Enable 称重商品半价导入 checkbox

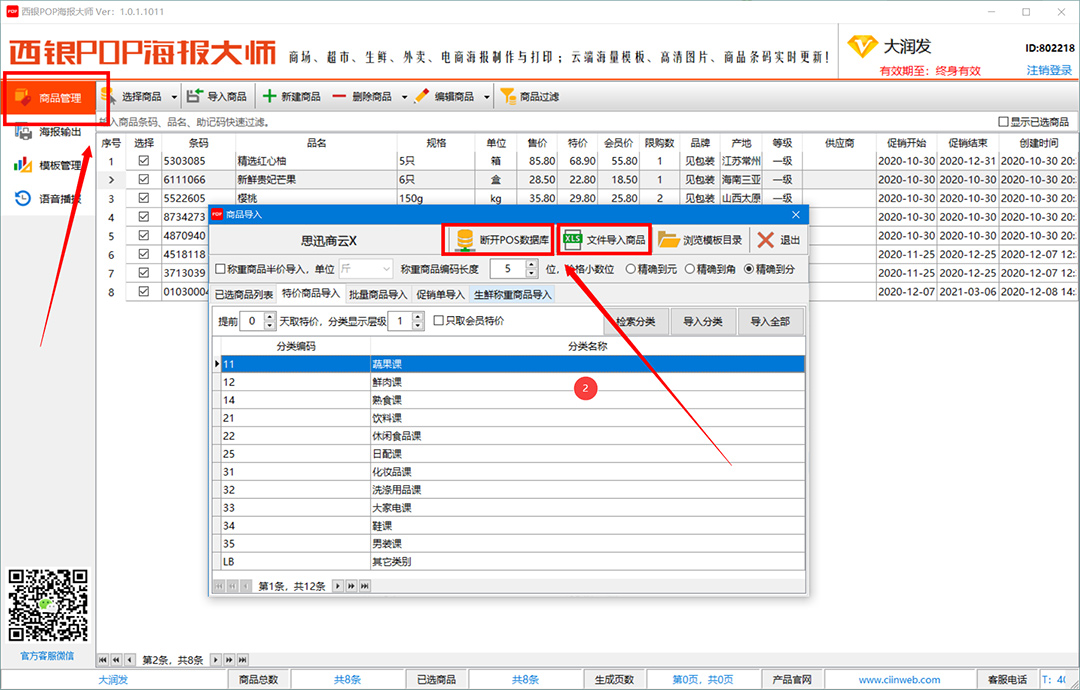tap(221, 269)
